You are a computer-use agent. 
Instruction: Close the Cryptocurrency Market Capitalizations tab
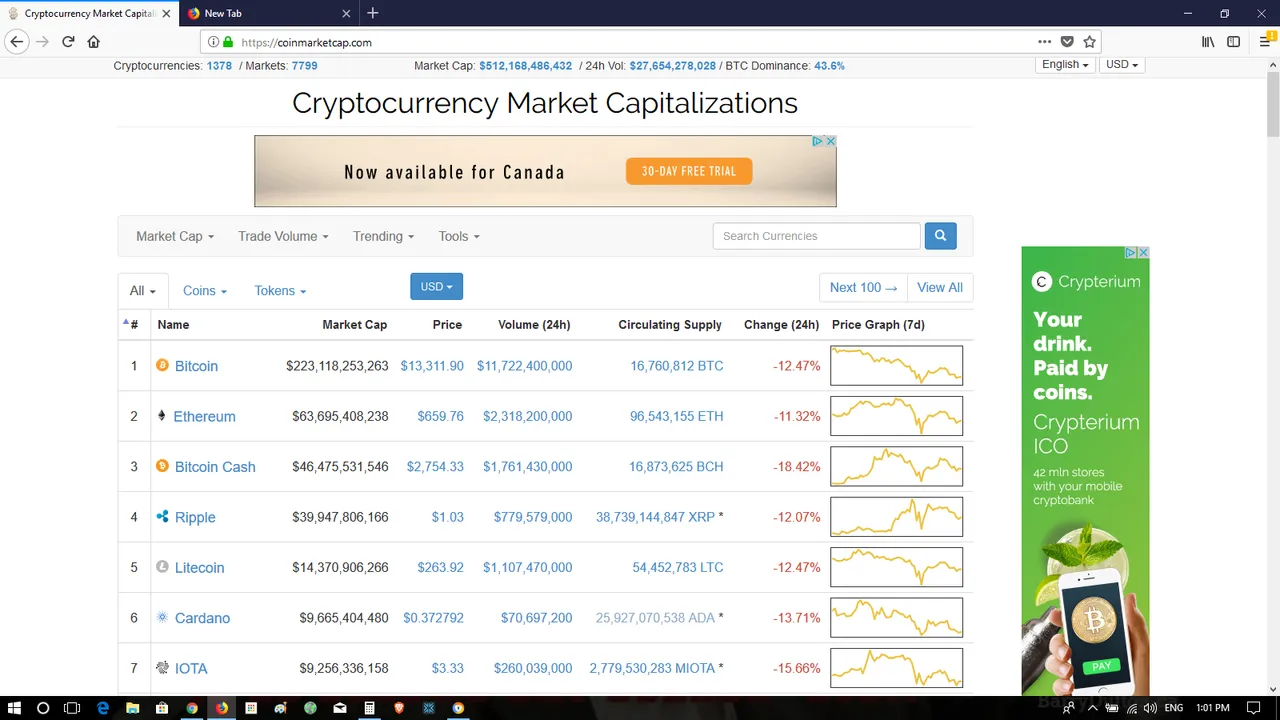pos(166,14)
